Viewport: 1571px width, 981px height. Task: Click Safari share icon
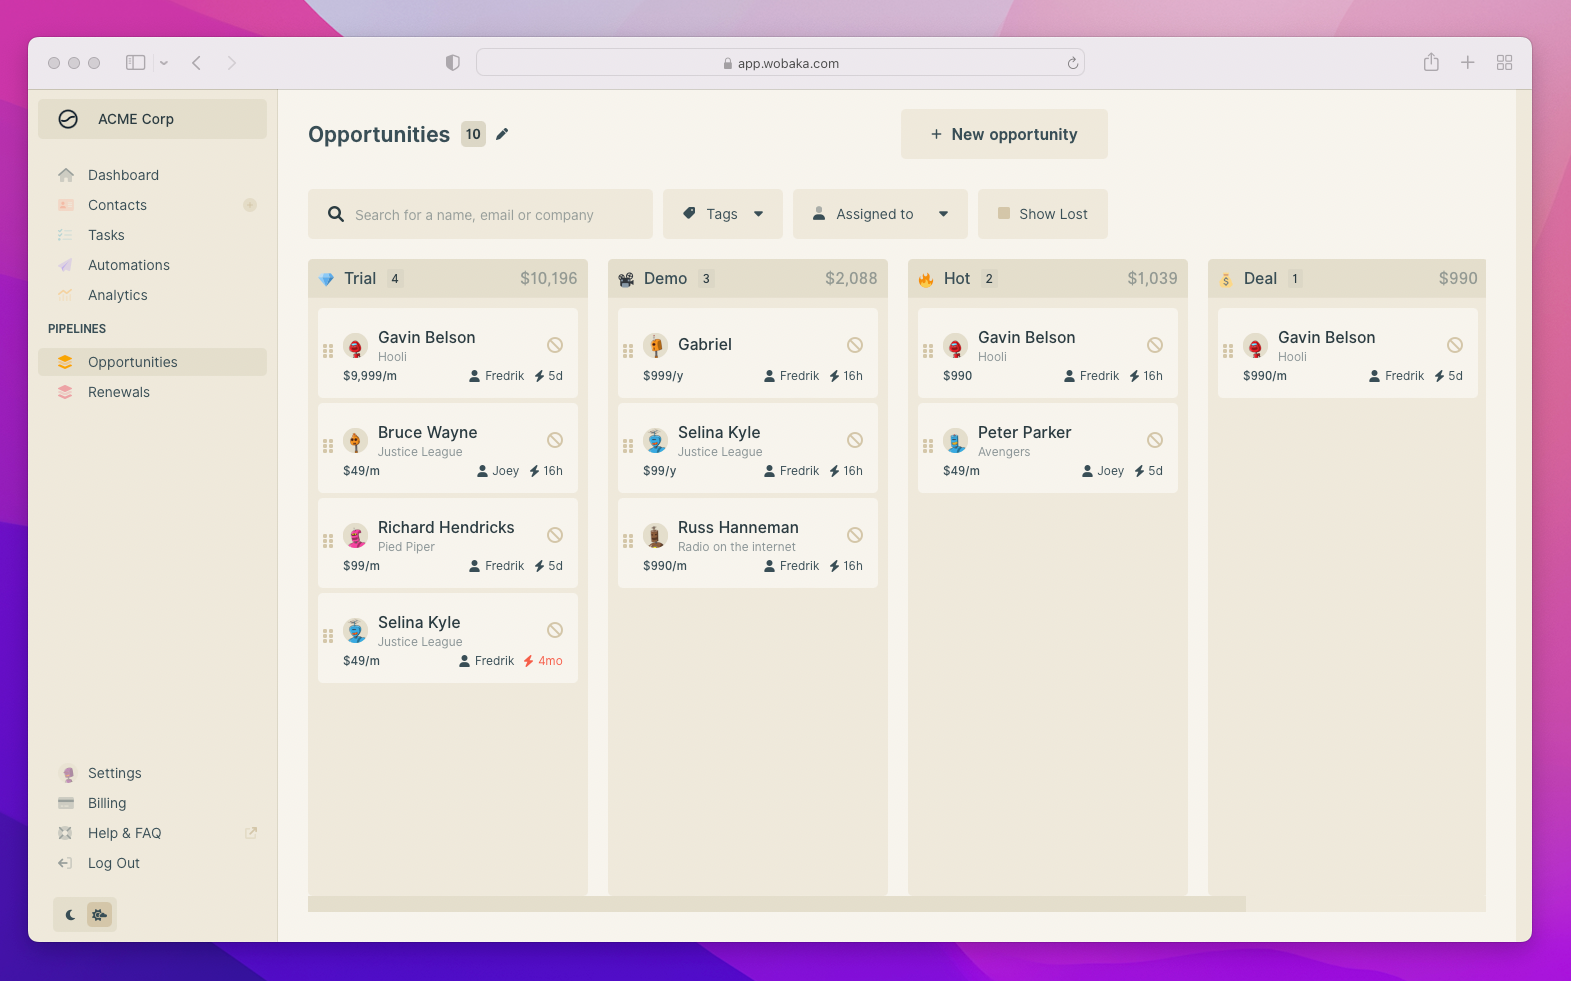1431,62
